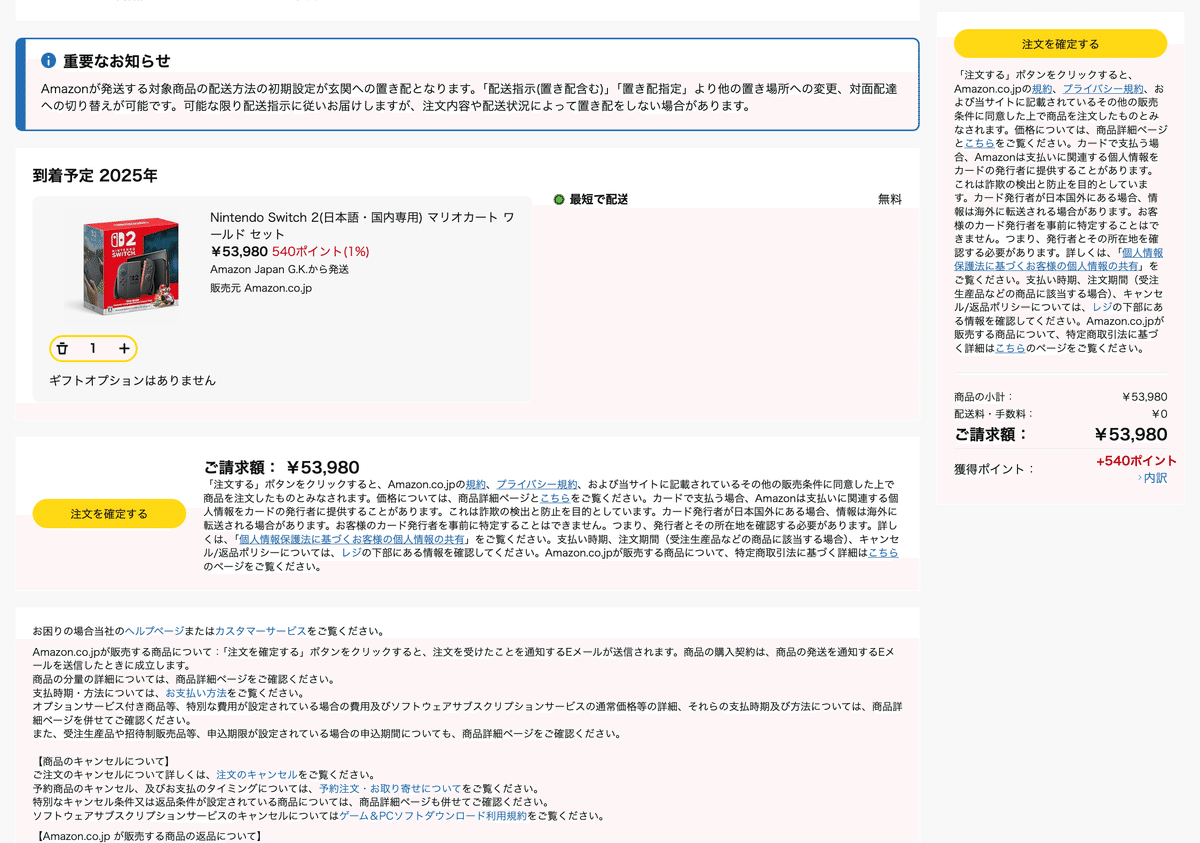Click the quantity value 1 in the stepper
Image resolution: width=1200 pixels, height=843 pixels.
click(x=93, y=348)
